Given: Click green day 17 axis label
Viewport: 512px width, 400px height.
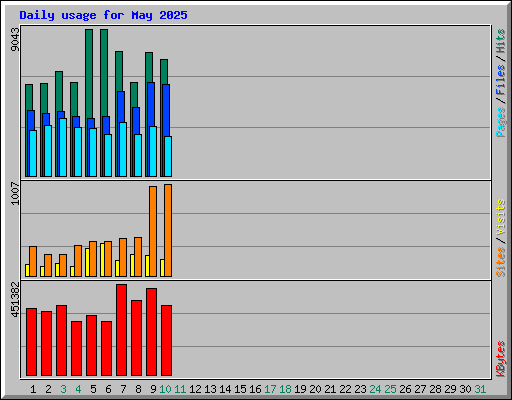Looking at the screenshot, I should click(x=270, y=389).
